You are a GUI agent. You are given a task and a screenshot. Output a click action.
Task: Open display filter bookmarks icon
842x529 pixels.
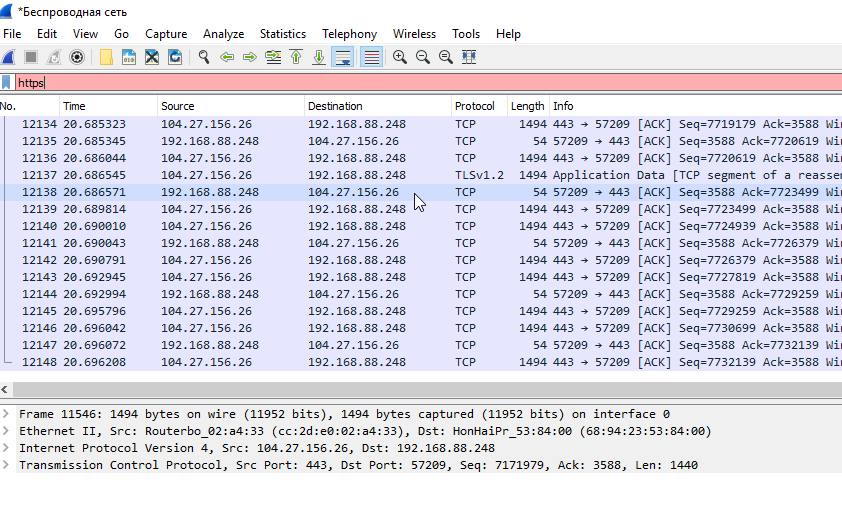pyautogui.click(x=6, y=82)
